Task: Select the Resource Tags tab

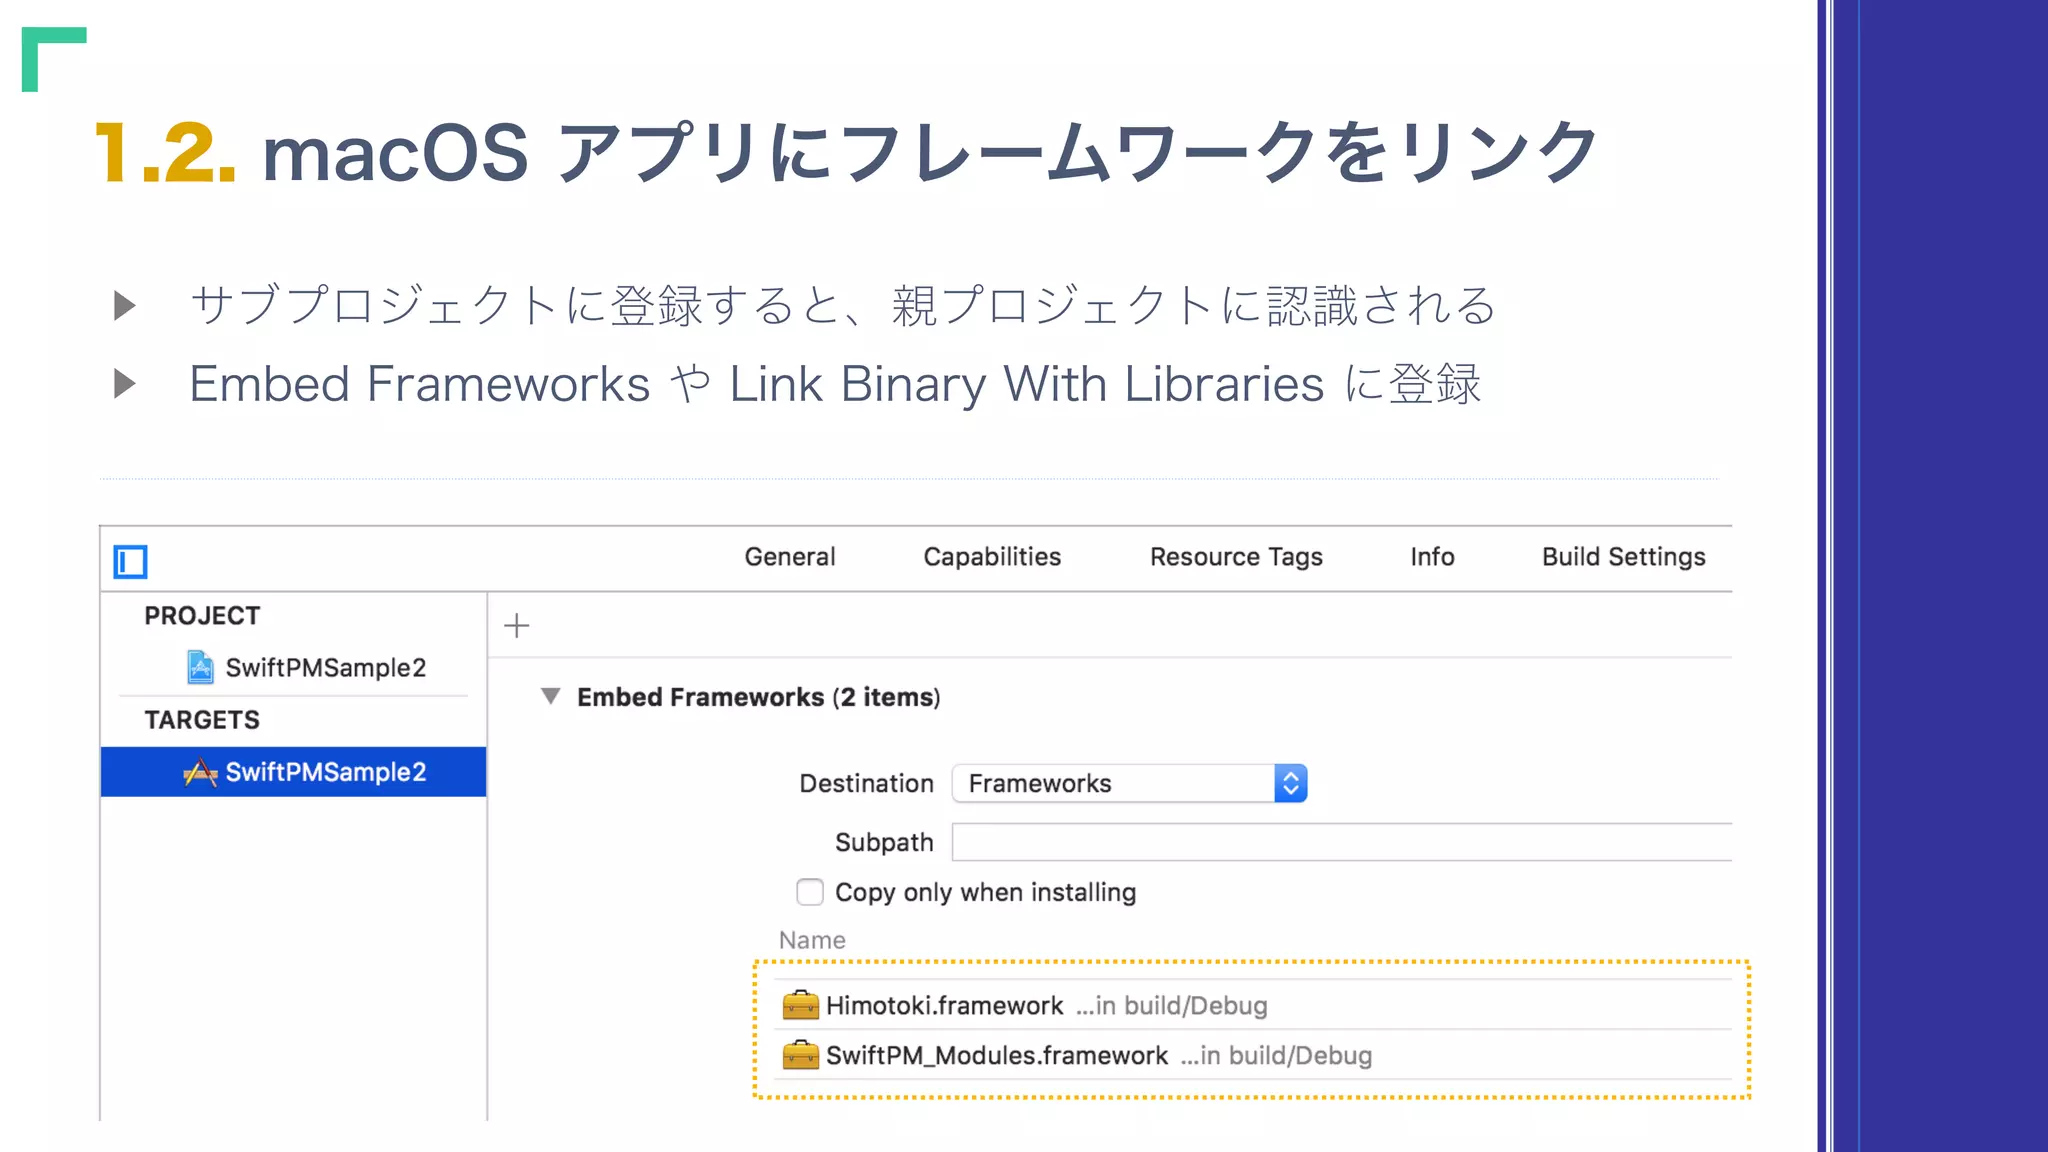Action: [x=1235, y=557]
